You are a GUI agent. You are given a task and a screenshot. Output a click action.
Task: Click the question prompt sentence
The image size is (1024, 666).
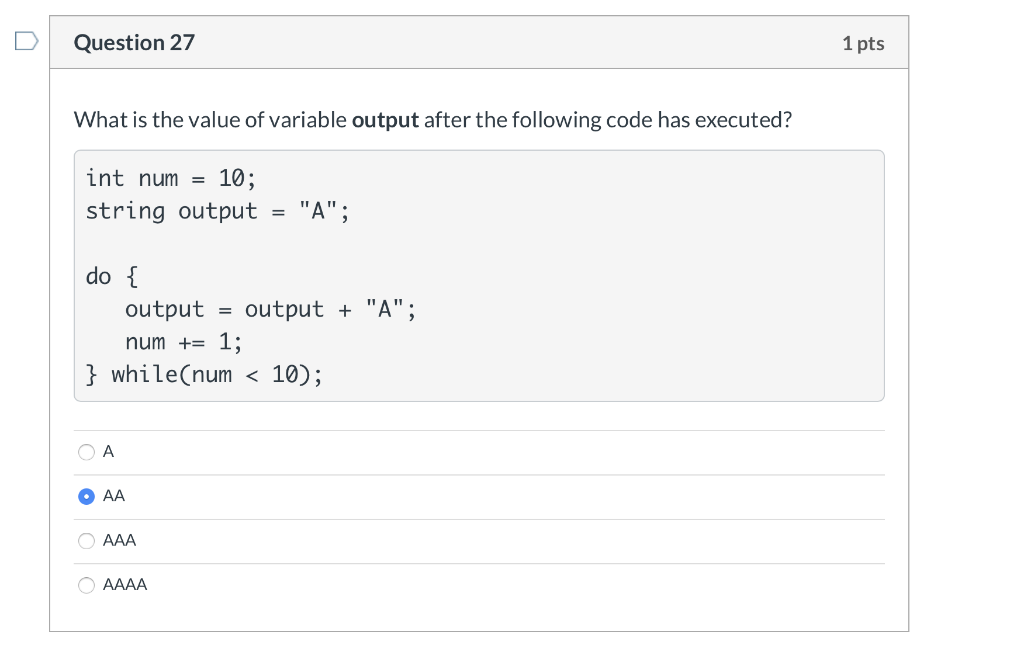tap(432, 120)
